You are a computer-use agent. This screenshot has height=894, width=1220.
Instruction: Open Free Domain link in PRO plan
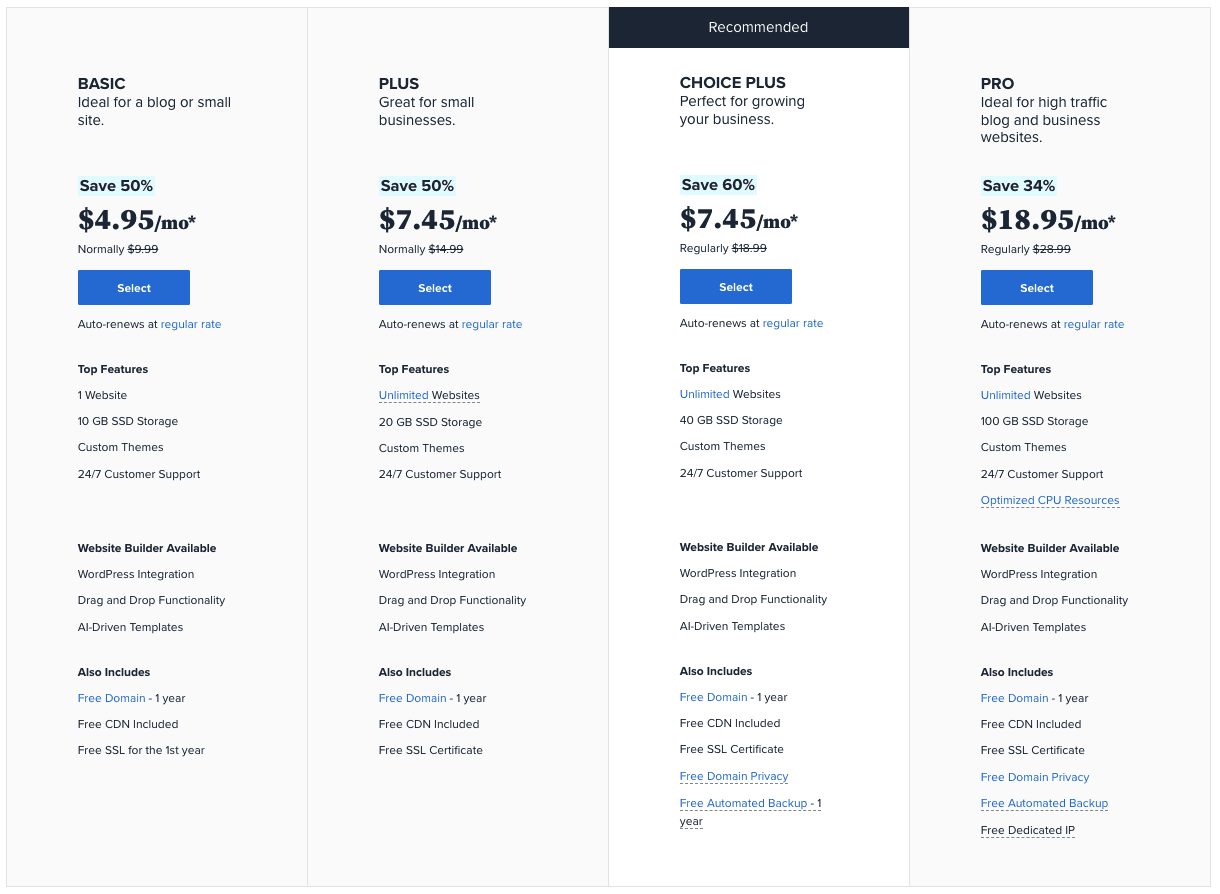(1015, 698)
